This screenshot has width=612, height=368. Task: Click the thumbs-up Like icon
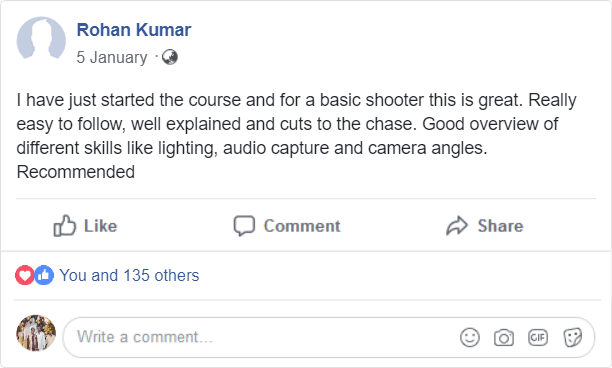[x=64, y=226]
